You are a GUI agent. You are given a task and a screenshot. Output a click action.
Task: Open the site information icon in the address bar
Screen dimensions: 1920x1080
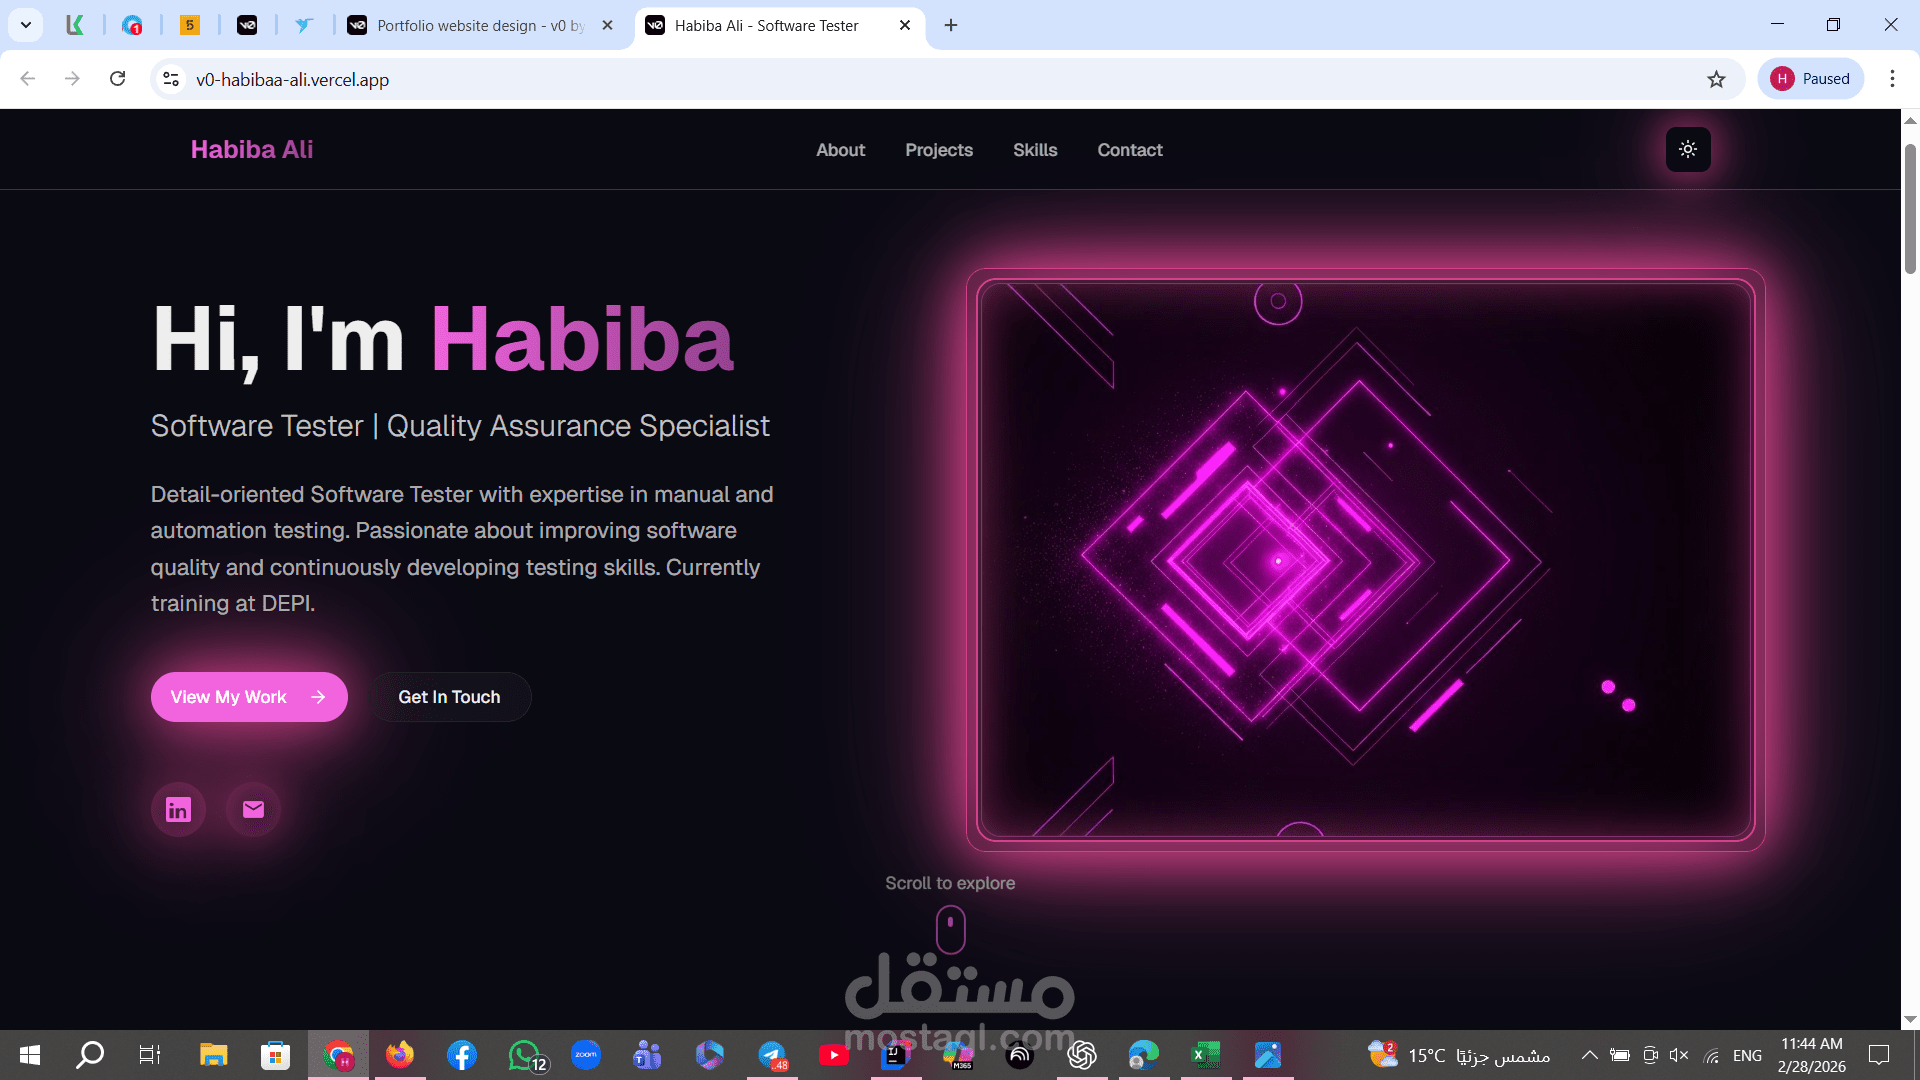pyautogui.click(x=171, y=79)
